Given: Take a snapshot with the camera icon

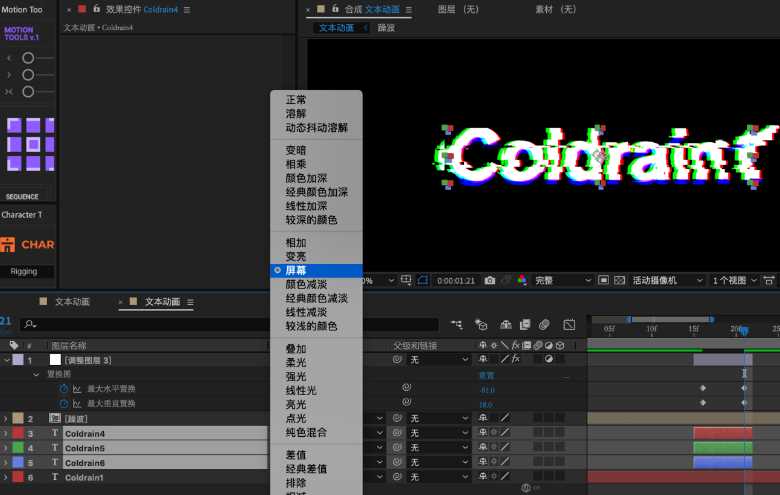Looking at the screenshot, I should click(490, 281).
